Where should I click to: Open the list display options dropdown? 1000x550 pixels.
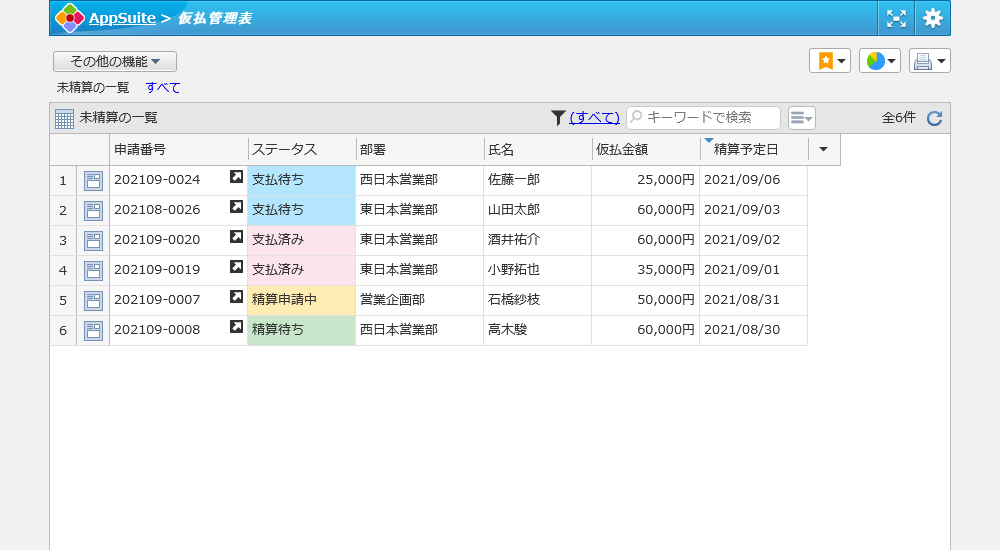801,118
